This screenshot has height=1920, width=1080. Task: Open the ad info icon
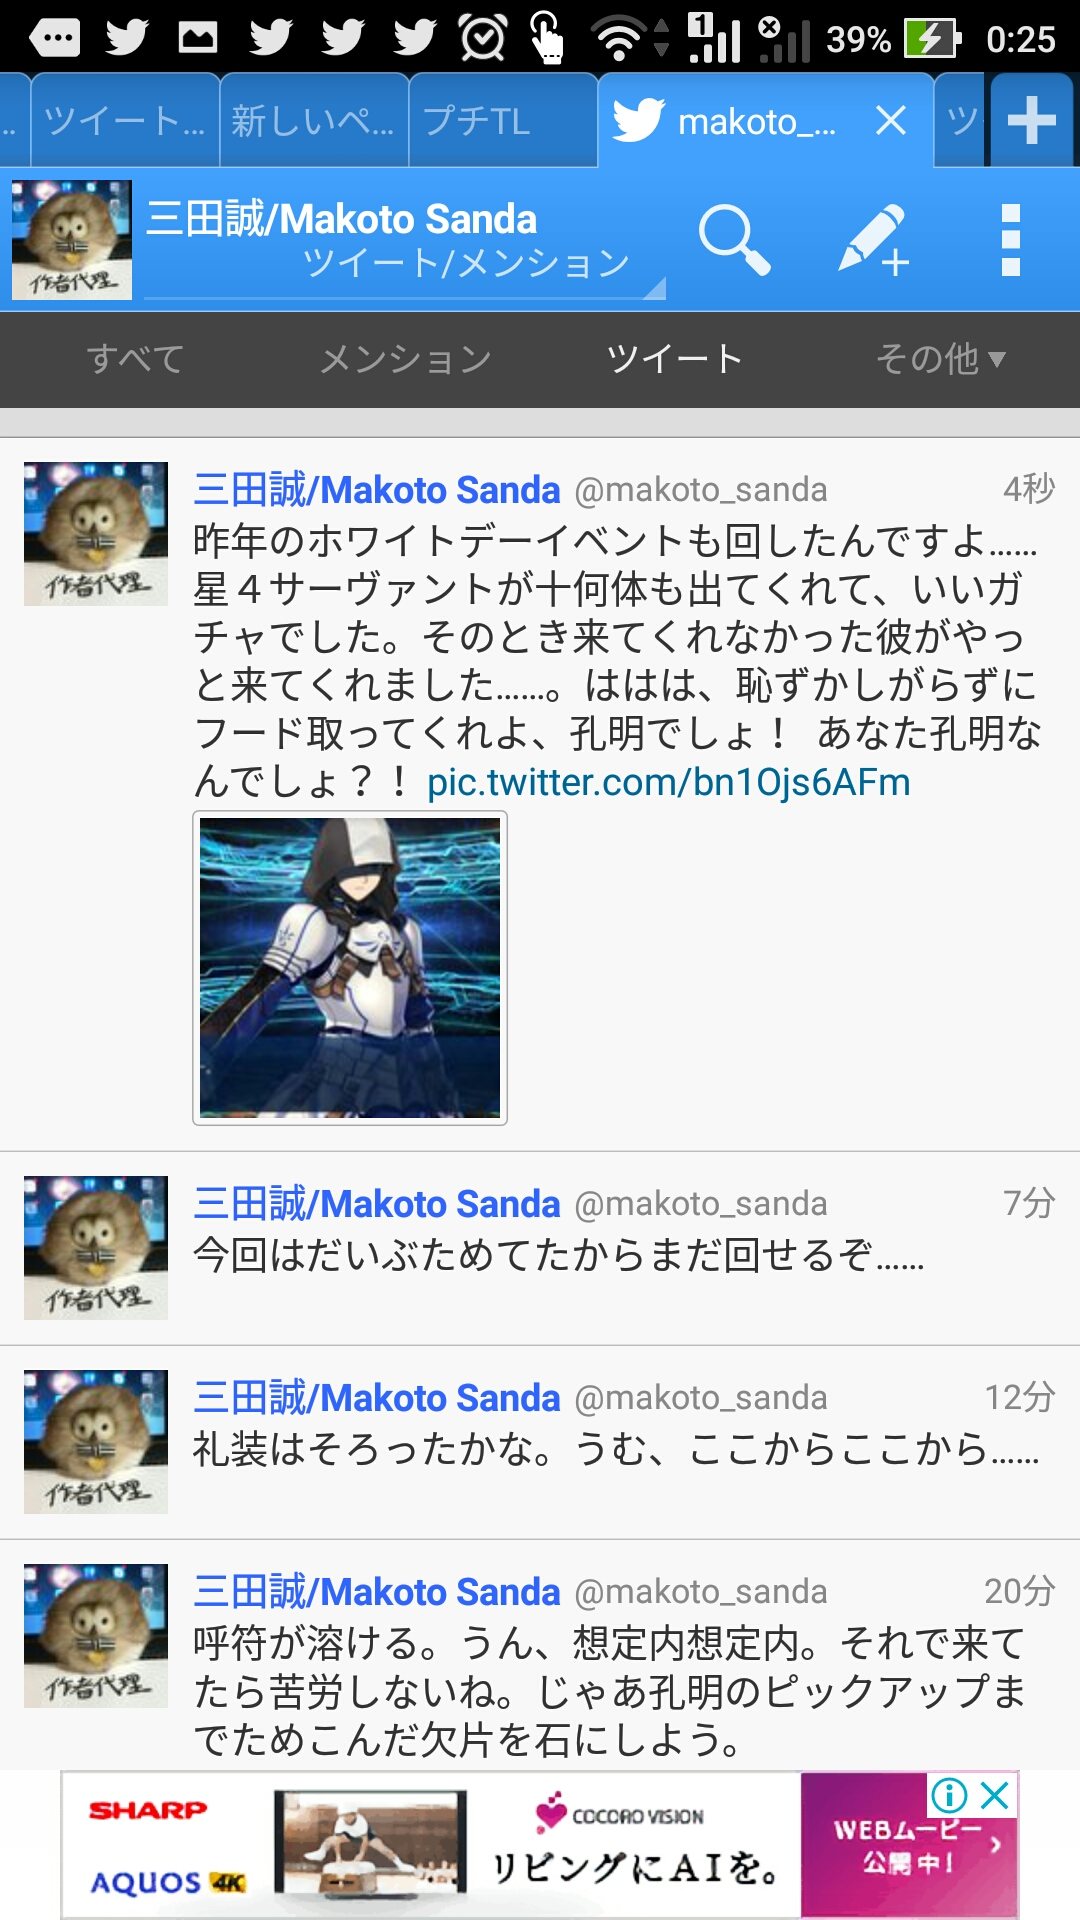click(x=949, y=1796)
